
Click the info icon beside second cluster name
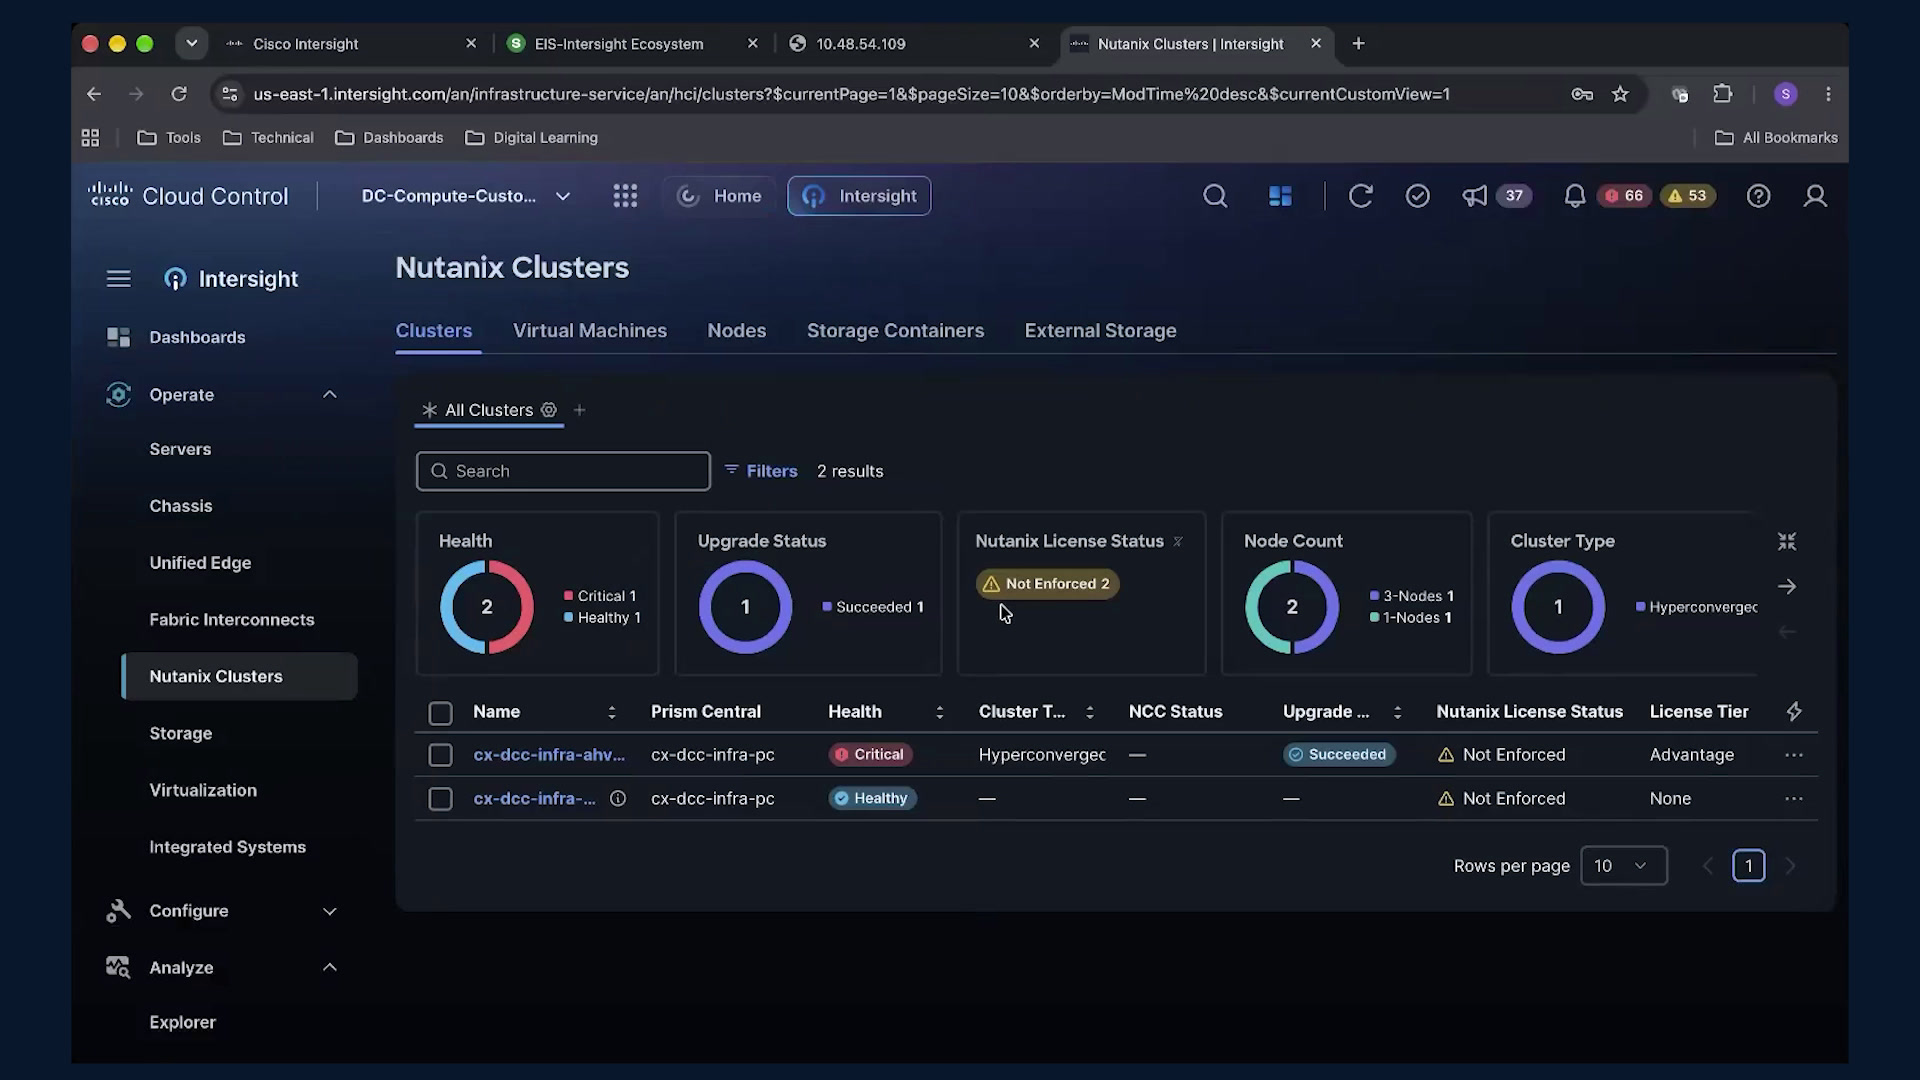pyautogui.click(x=618, y=799)
